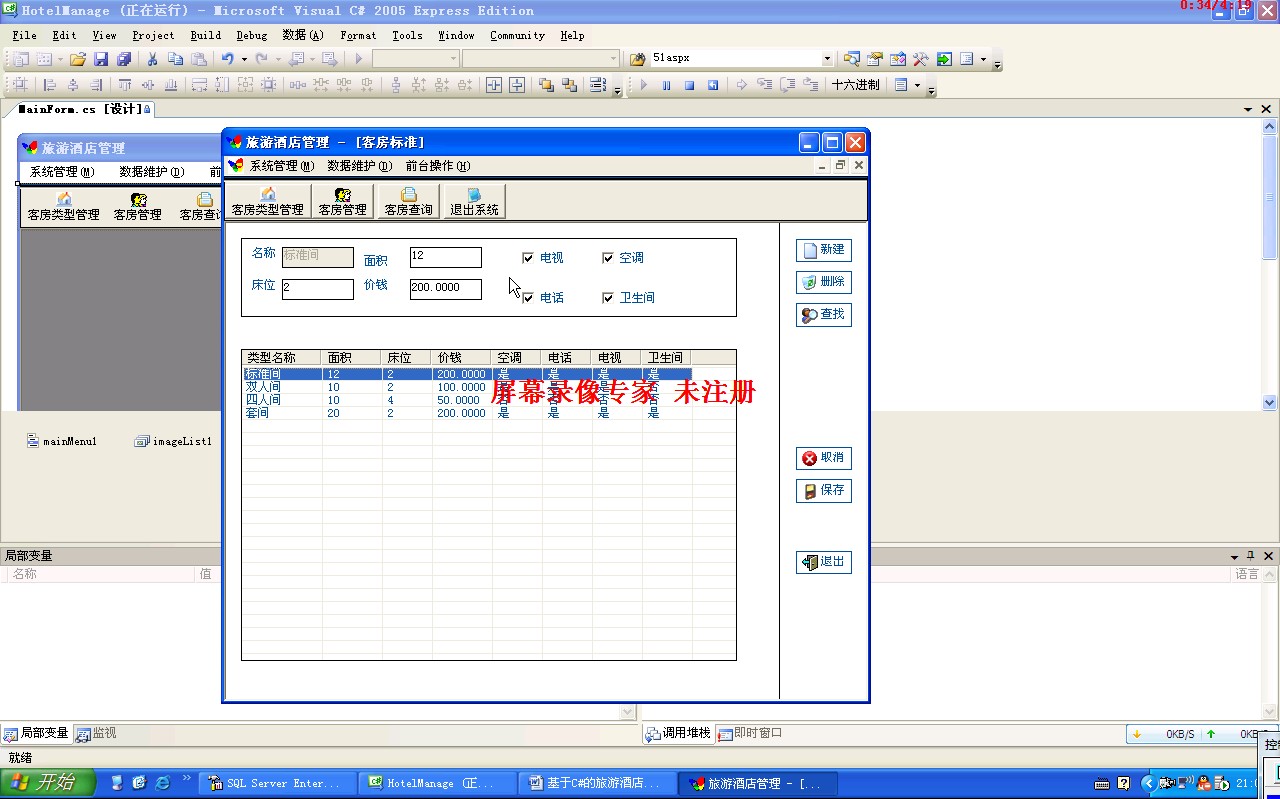Open the 前台操作(H) menu
The width and height of the screenshot is (1280, 799).
pyautogui.click(x=437, y=166)
